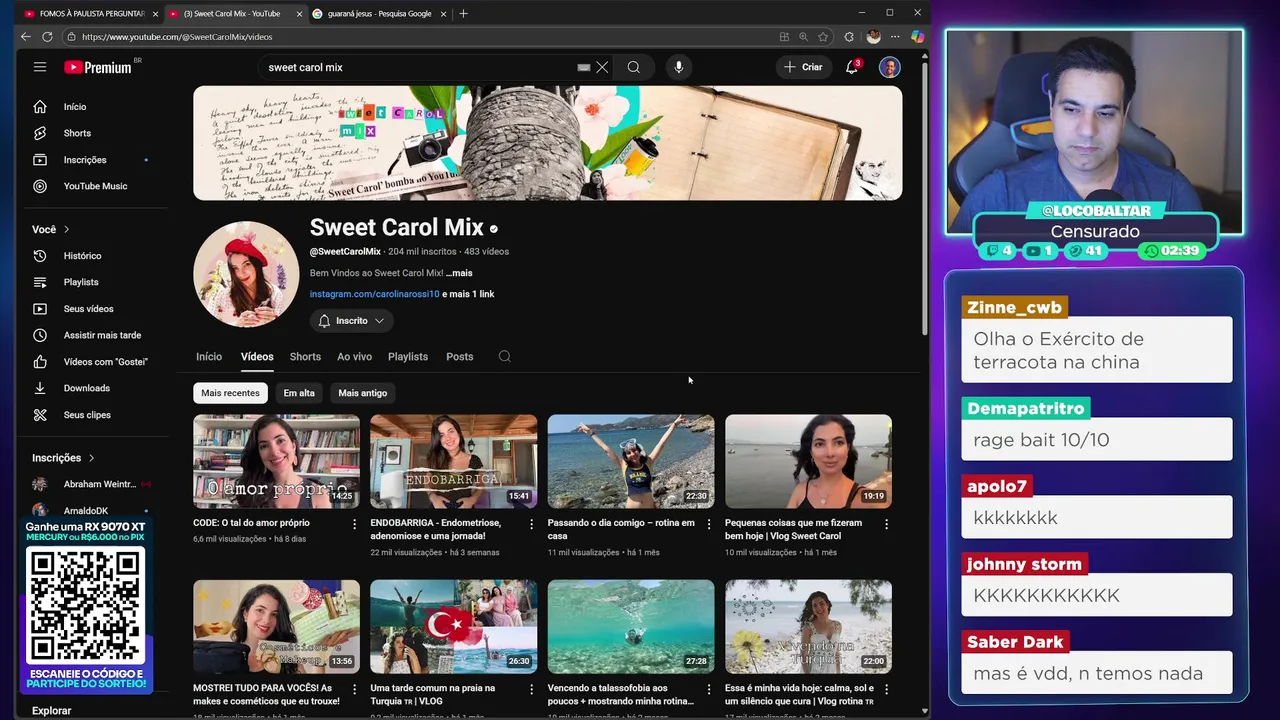Open options for Pequenas coisas video
Screen dimensions: 1280x720
[x=886, y=523]
